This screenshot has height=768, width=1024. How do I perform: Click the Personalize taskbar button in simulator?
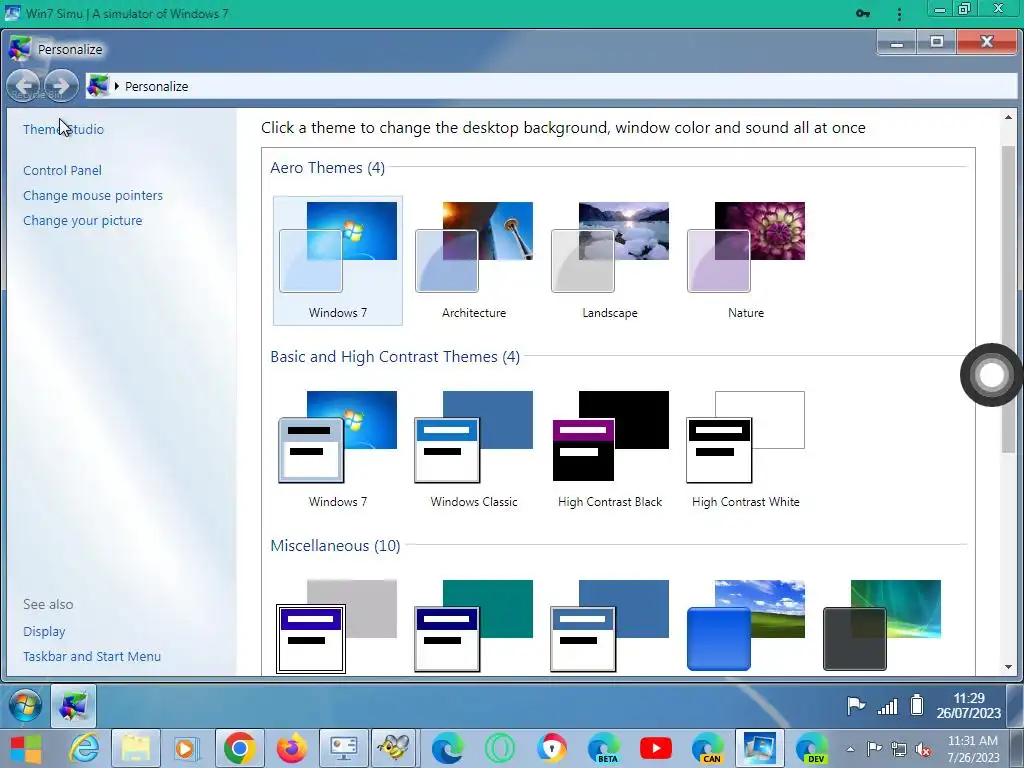point(73,706)
